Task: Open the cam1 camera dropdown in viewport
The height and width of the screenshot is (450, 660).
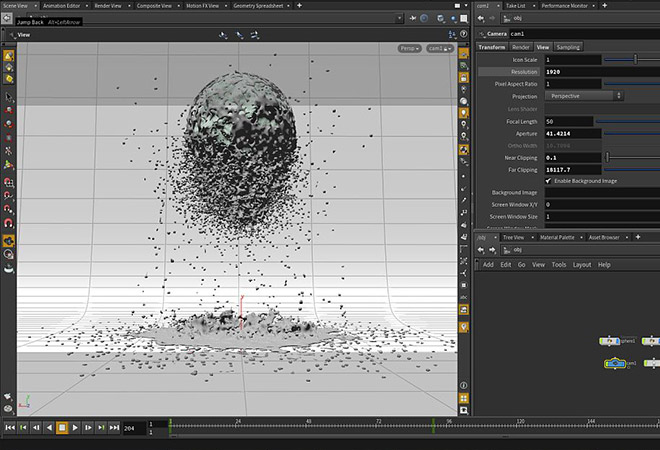Action: [439, 47]
